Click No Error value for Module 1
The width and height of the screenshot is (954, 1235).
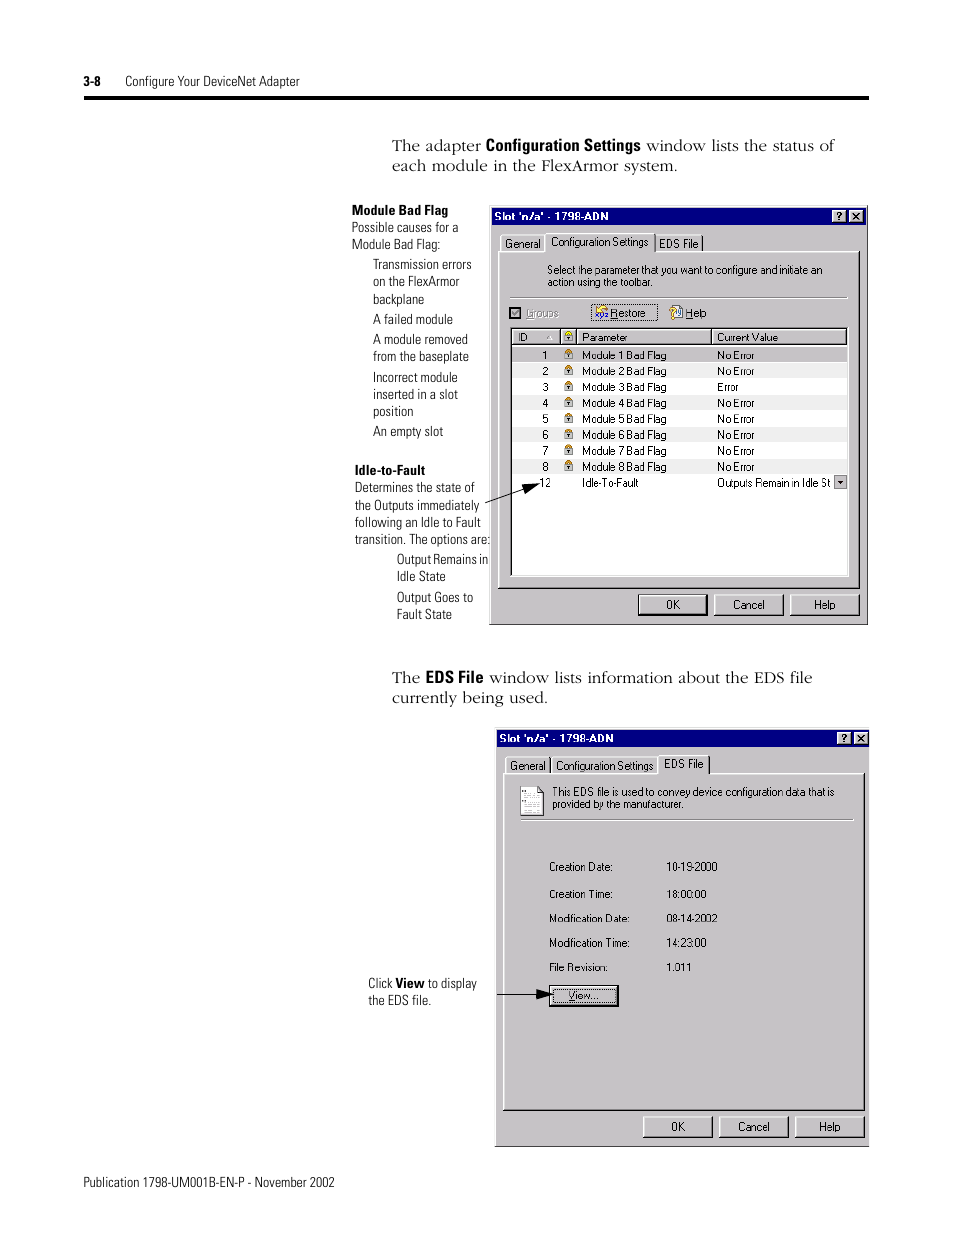(x=736, y=355)
